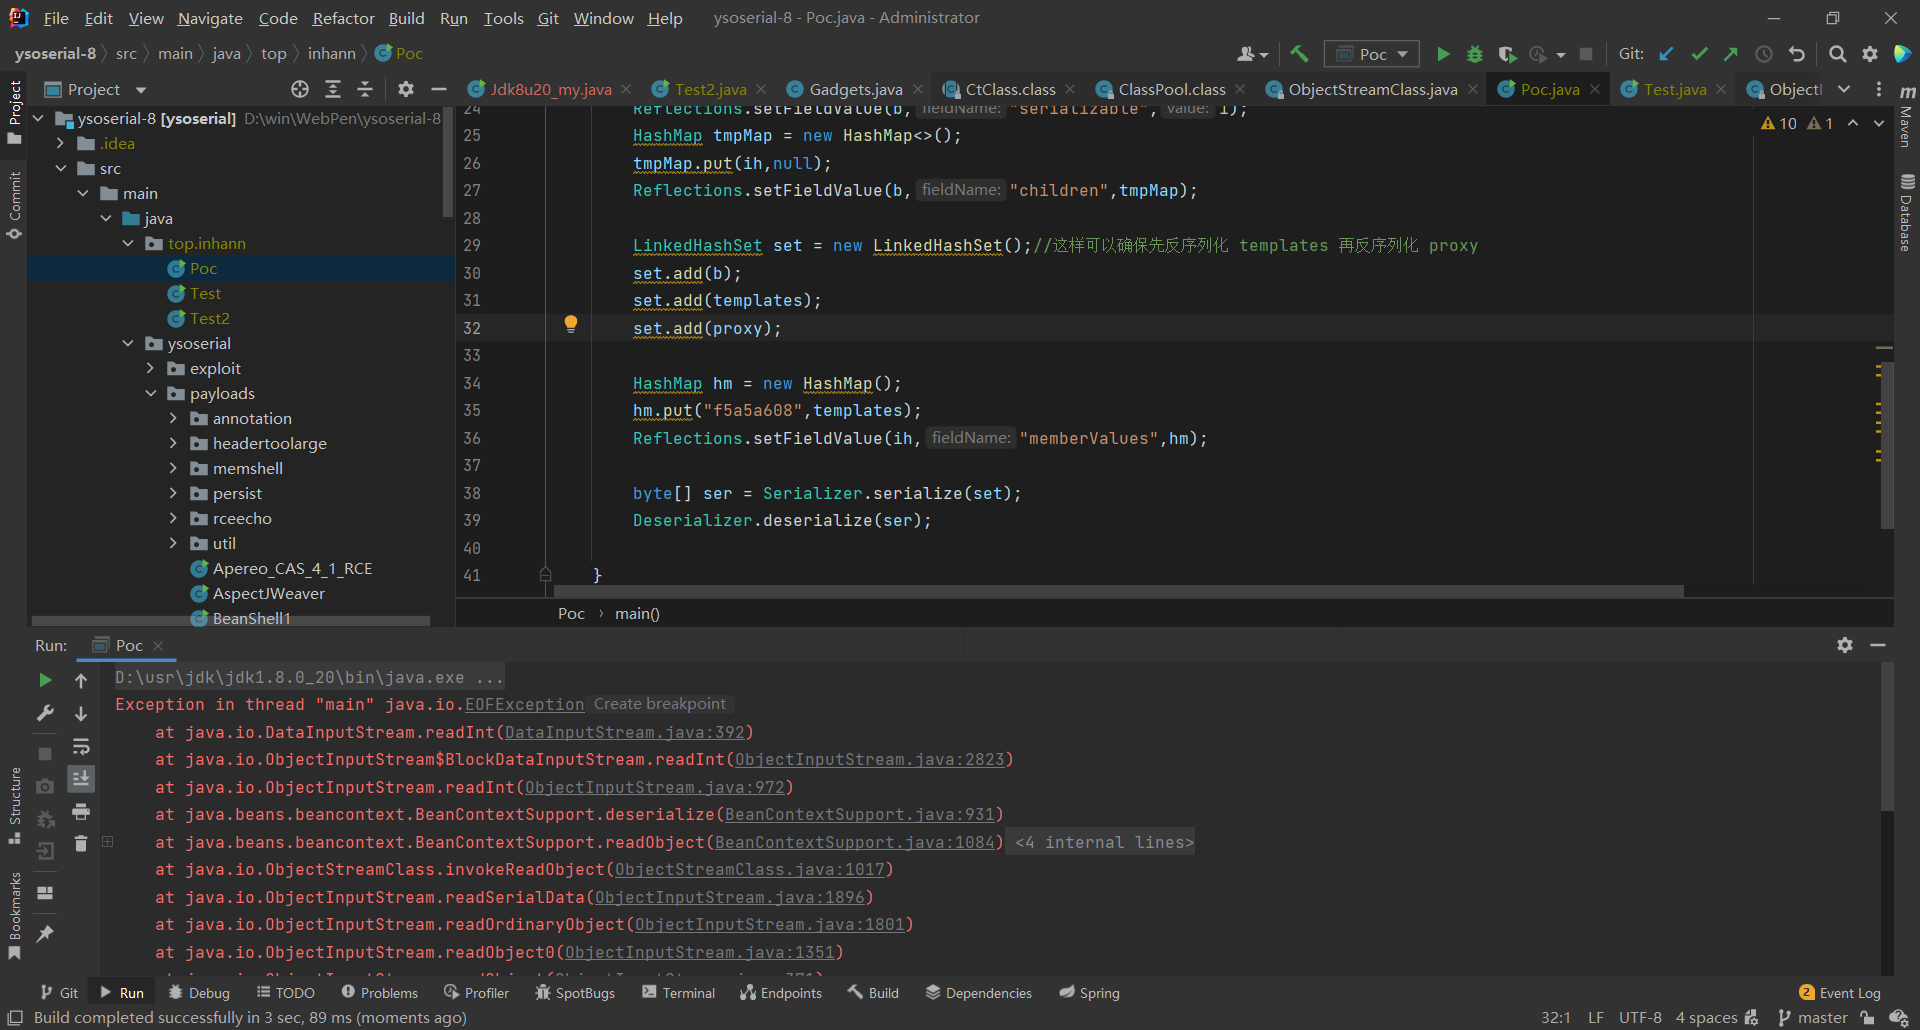Open DataInputStream.java:392 stack link
1920x1030 pixels.
(x=625, y=733)
